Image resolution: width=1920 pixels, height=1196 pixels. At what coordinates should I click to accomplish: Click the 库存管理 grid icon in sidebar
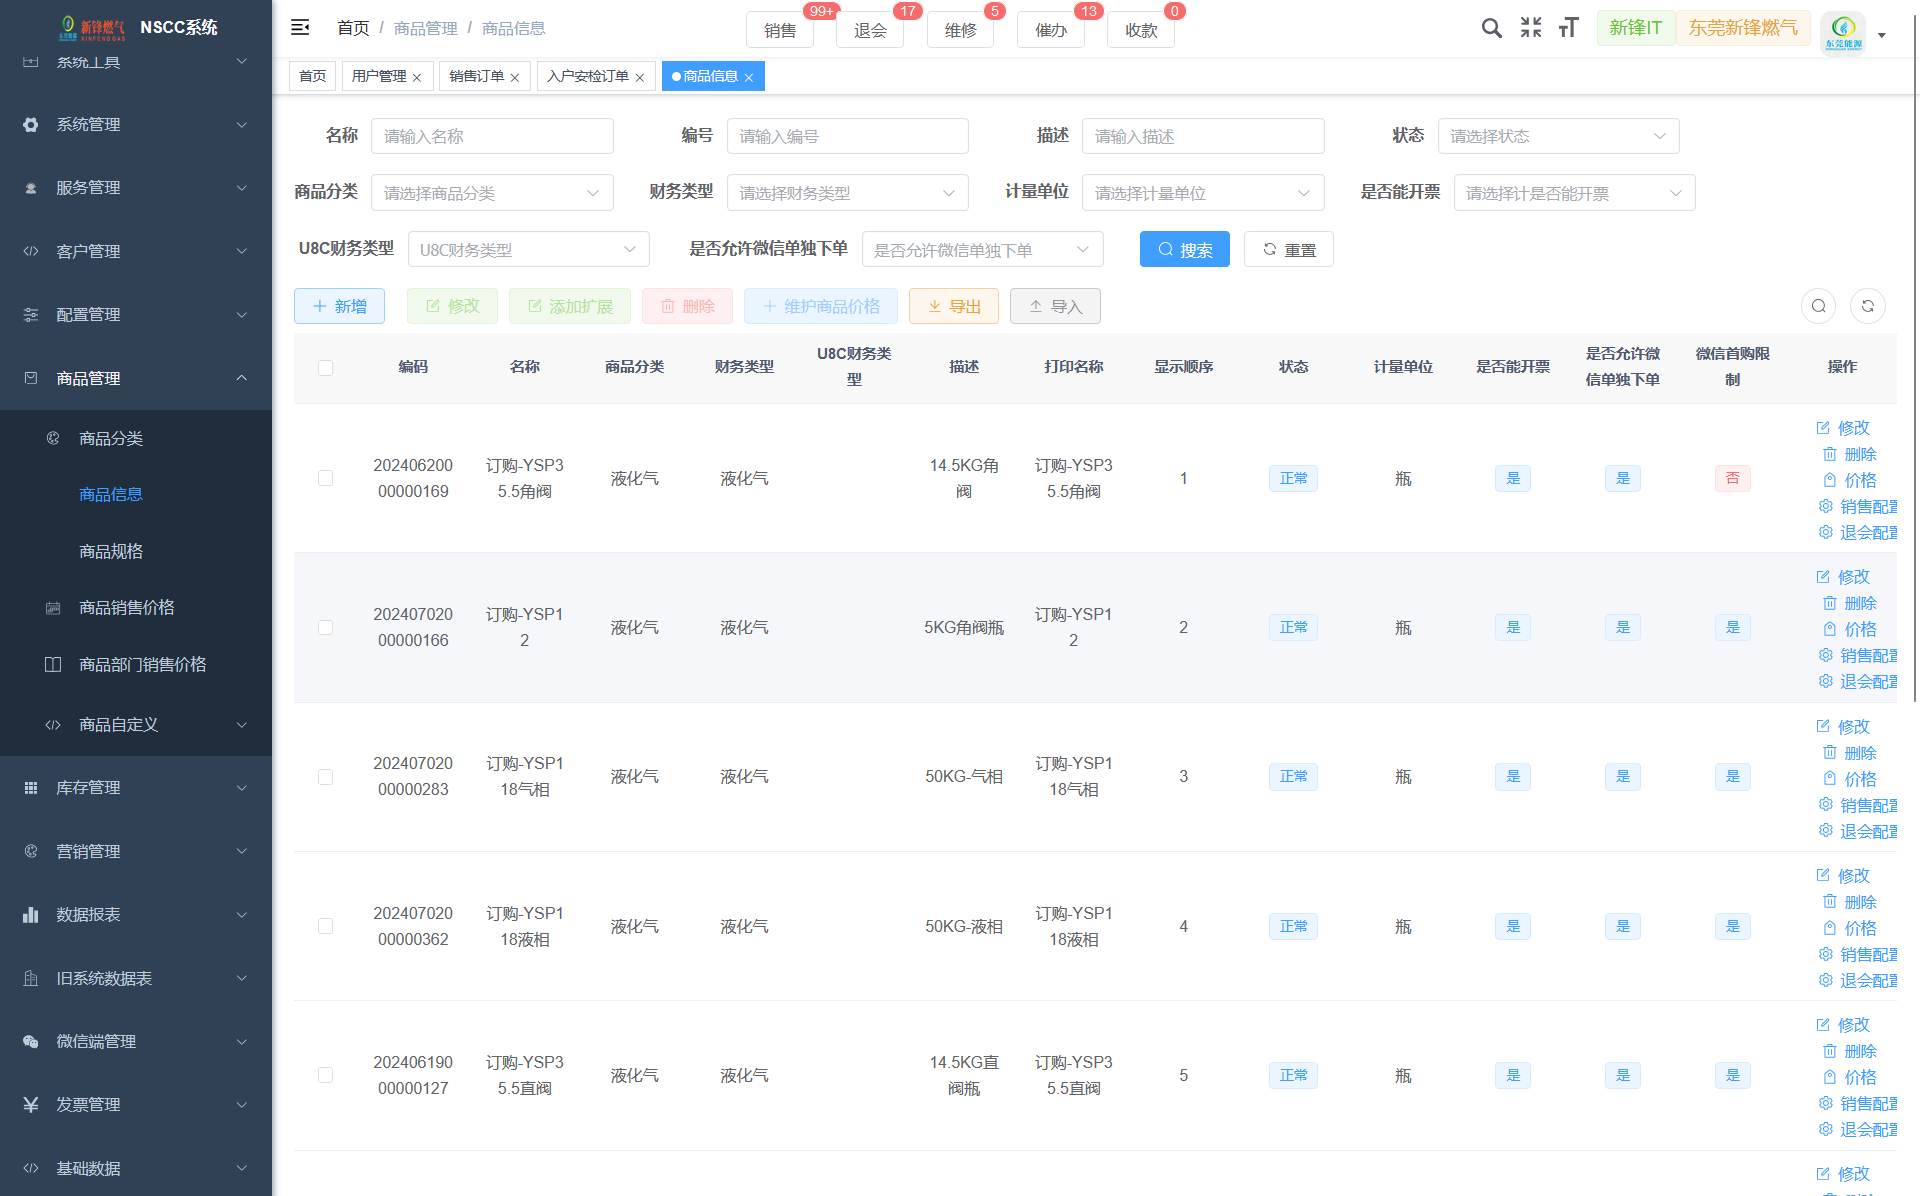coord(31,788)
